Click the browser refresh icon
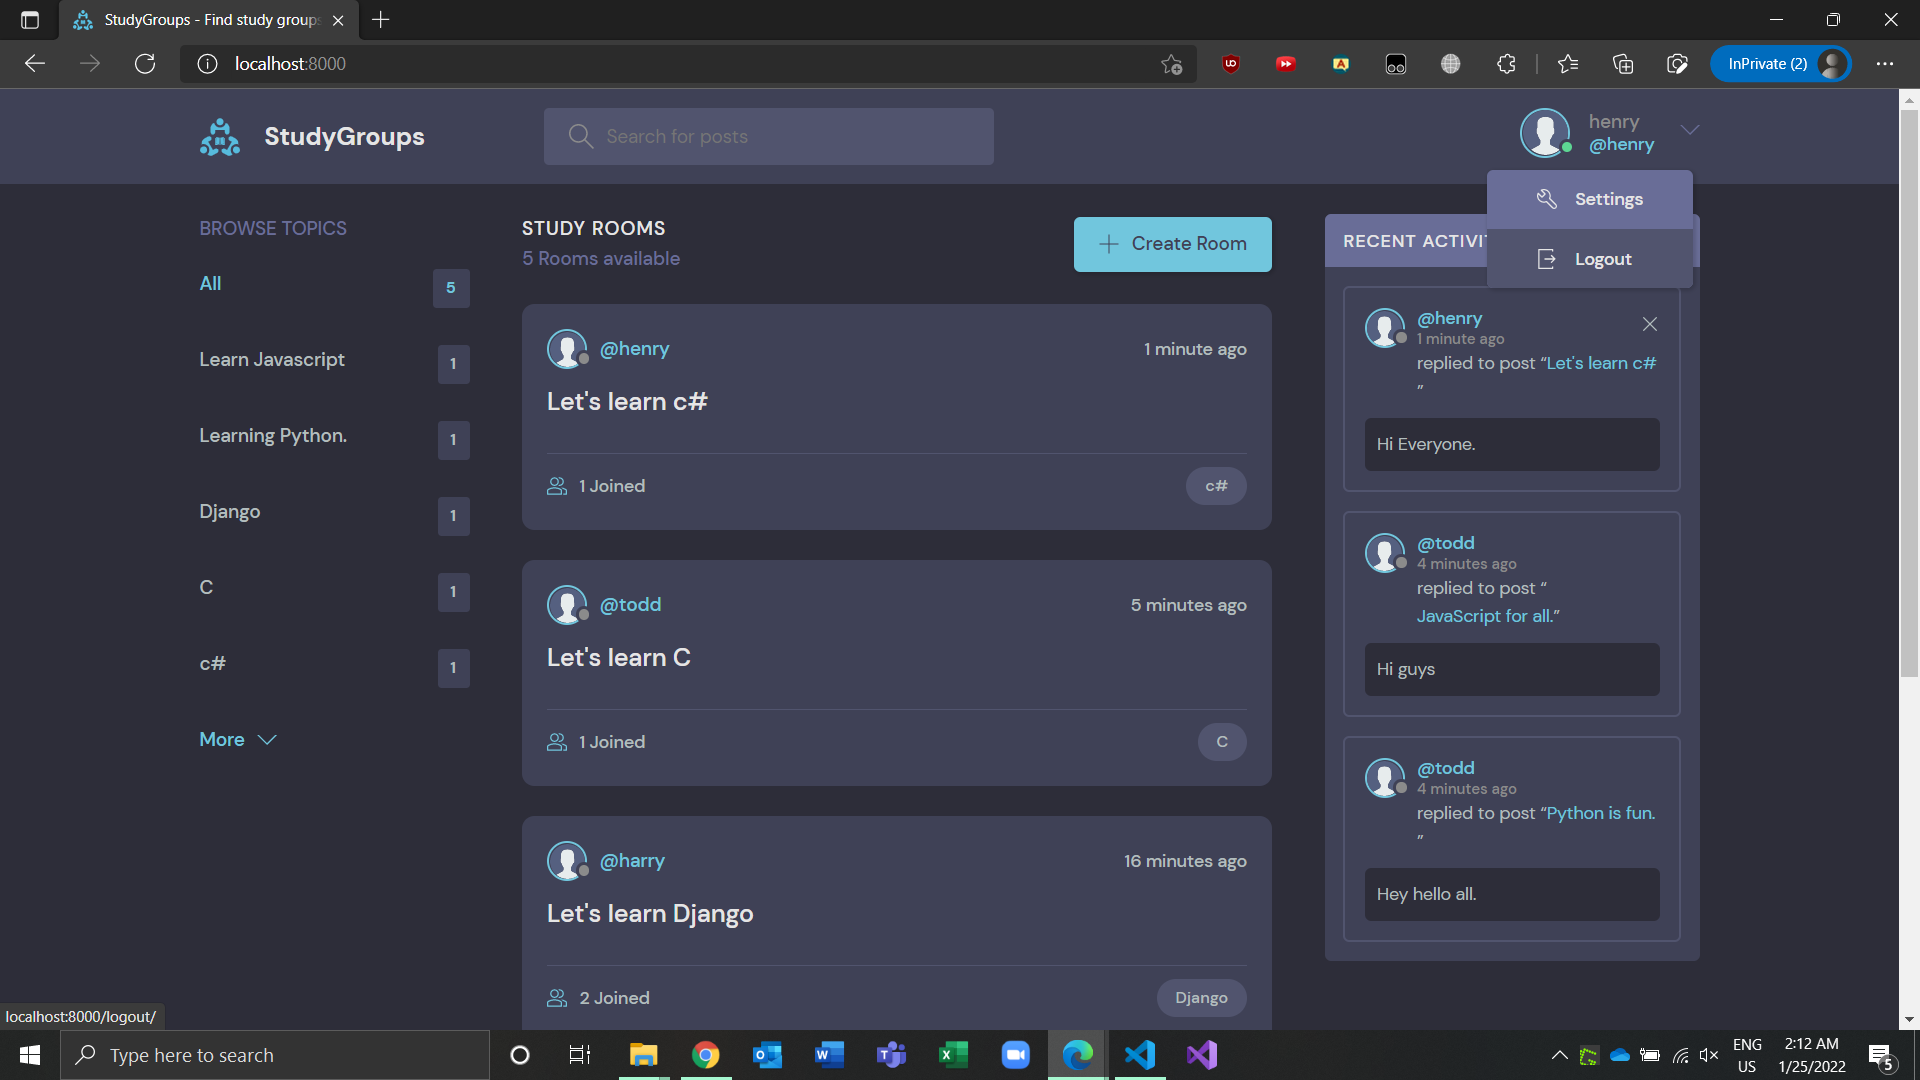The image size is (1920, 1080). pos(145,64)
